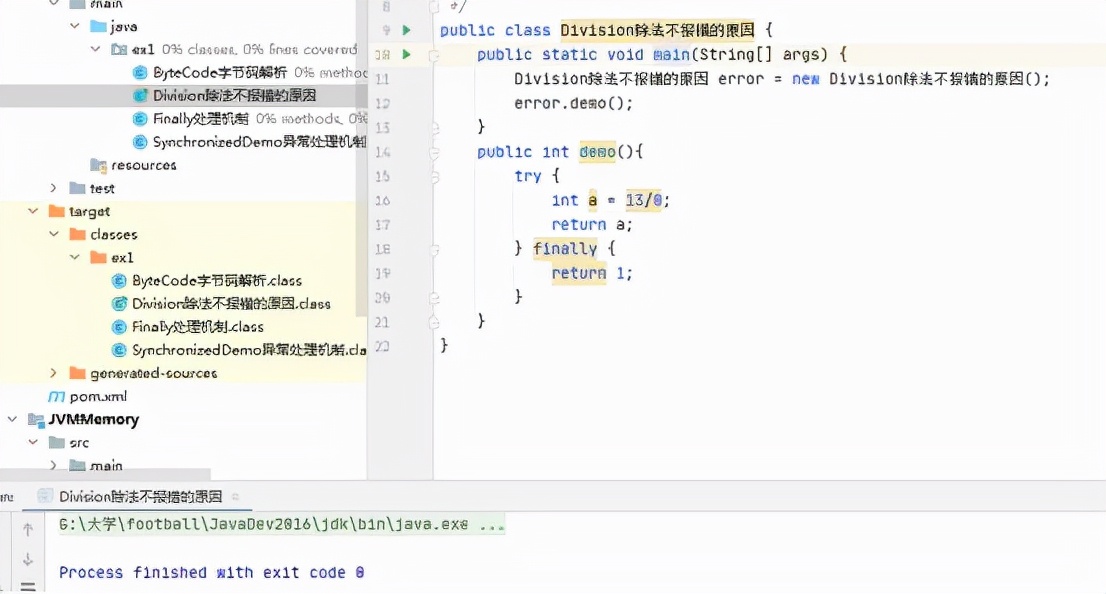
Task: Click the run gutter arrow beside the main method
Action: (406, 55)
